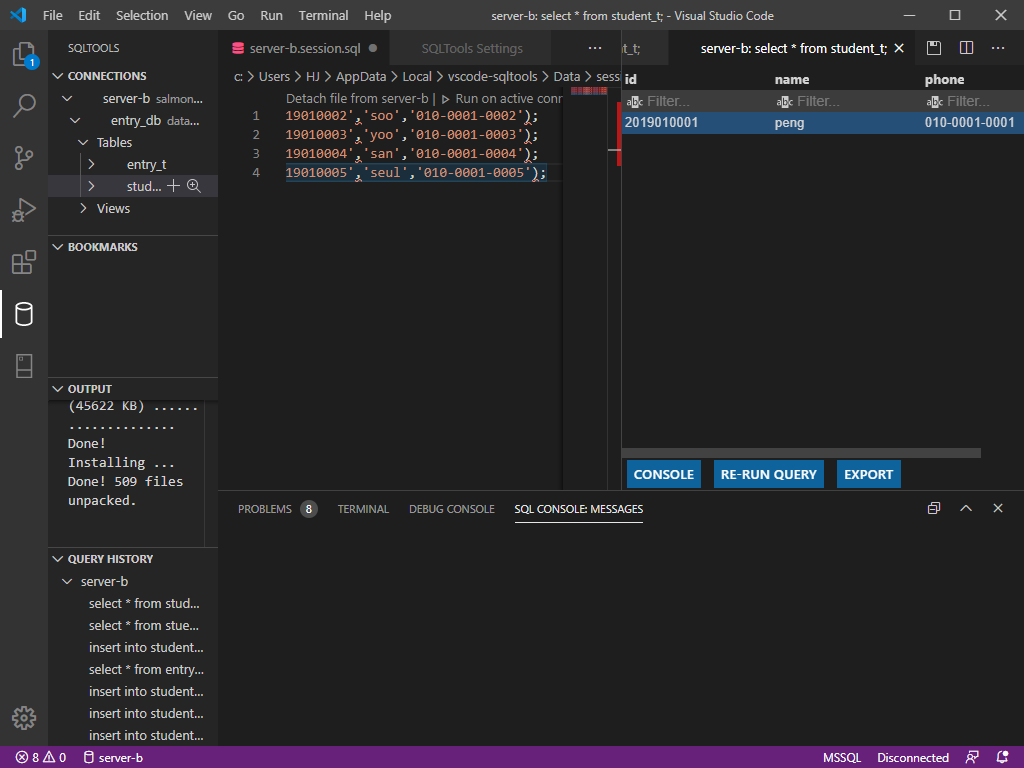Image resolution: width=1024 pixels, height=768 pixels.
Task: Open the Terminal menu
Action: point(323,15)
